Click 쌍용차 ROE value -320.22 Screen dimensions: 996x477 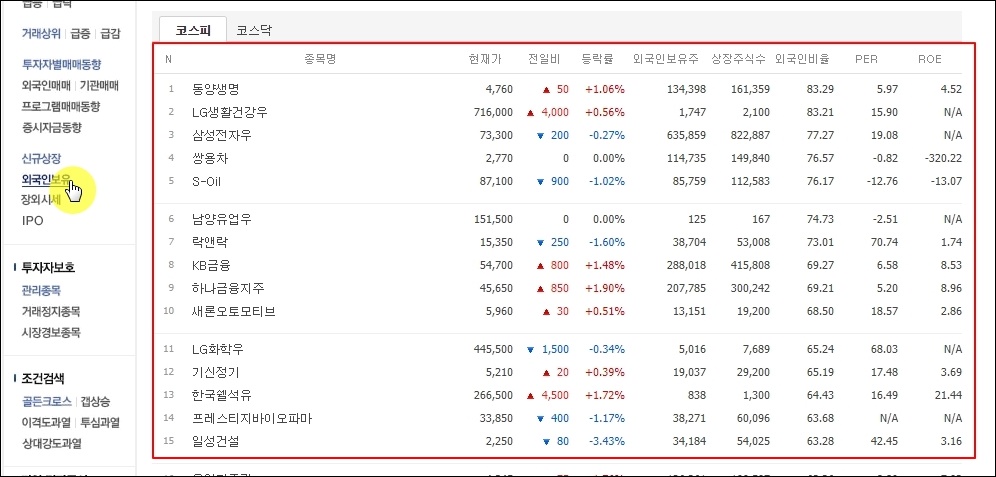coord(942,158)
